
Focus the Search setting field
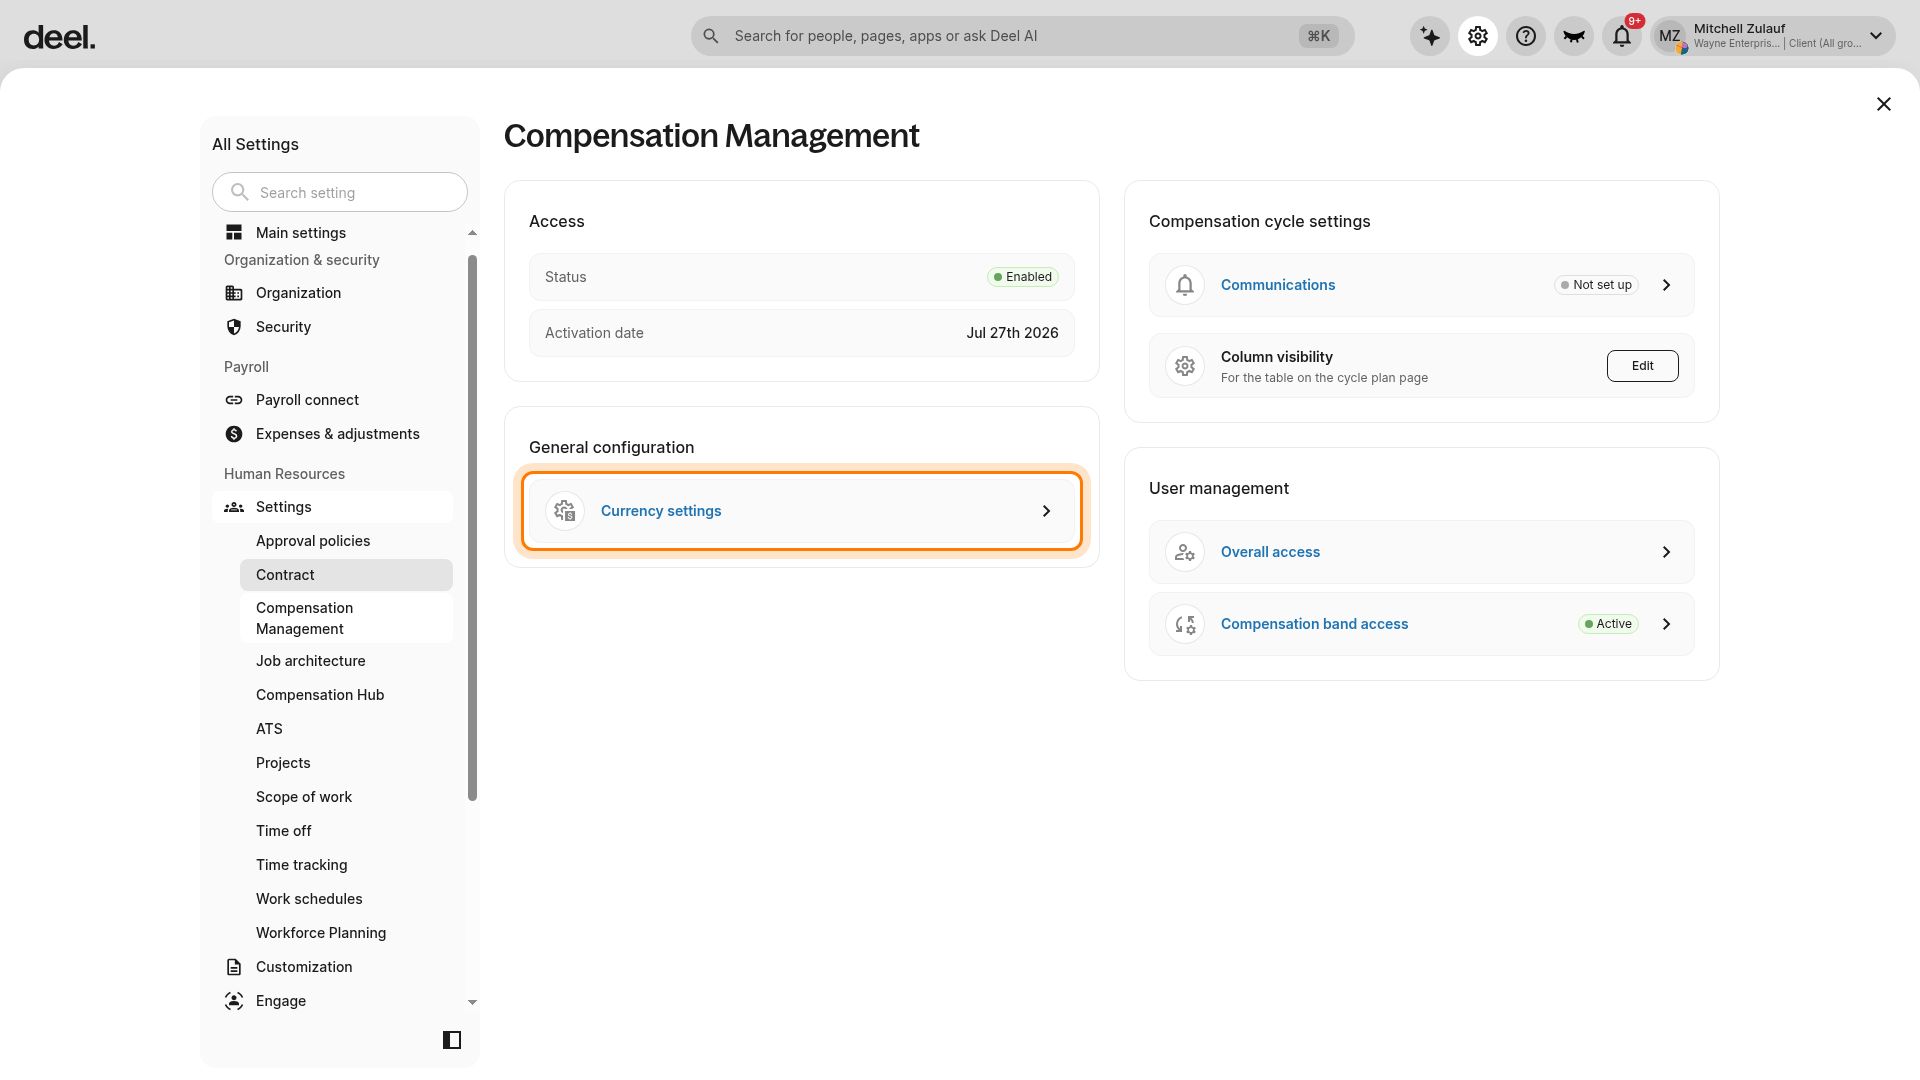[x=340, y=192]
